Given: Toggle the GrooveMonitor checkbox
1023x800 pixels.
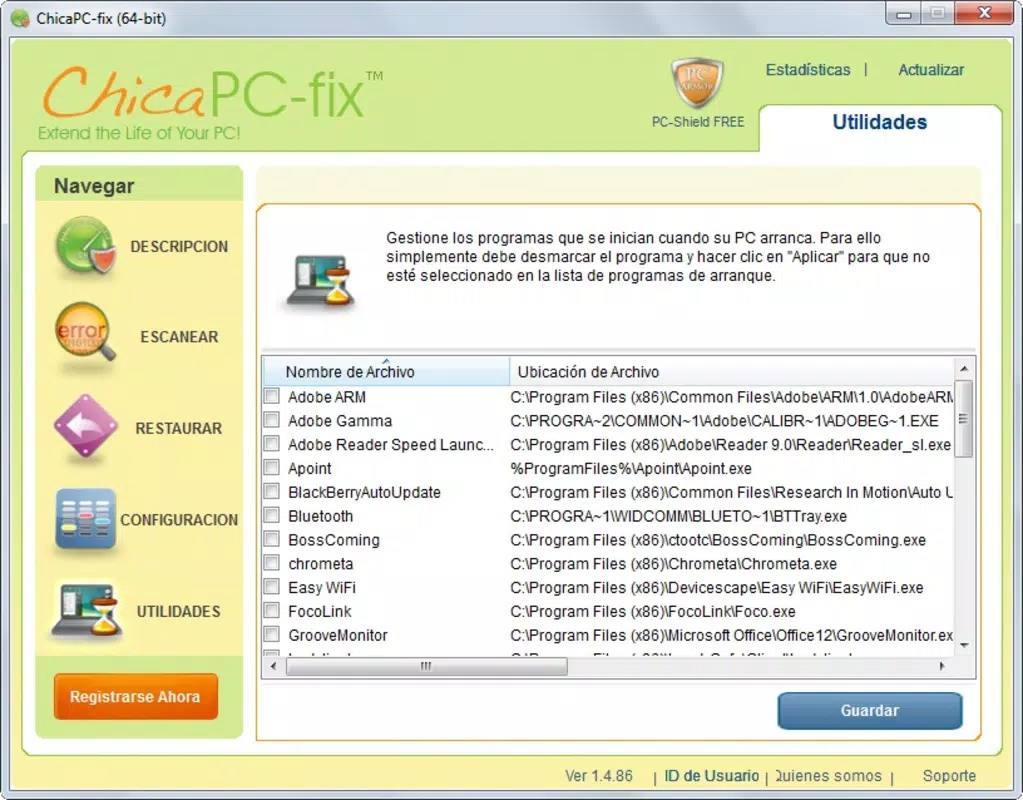Looking at the screenshot, I should pyautogui.click(x=271, y=634).
